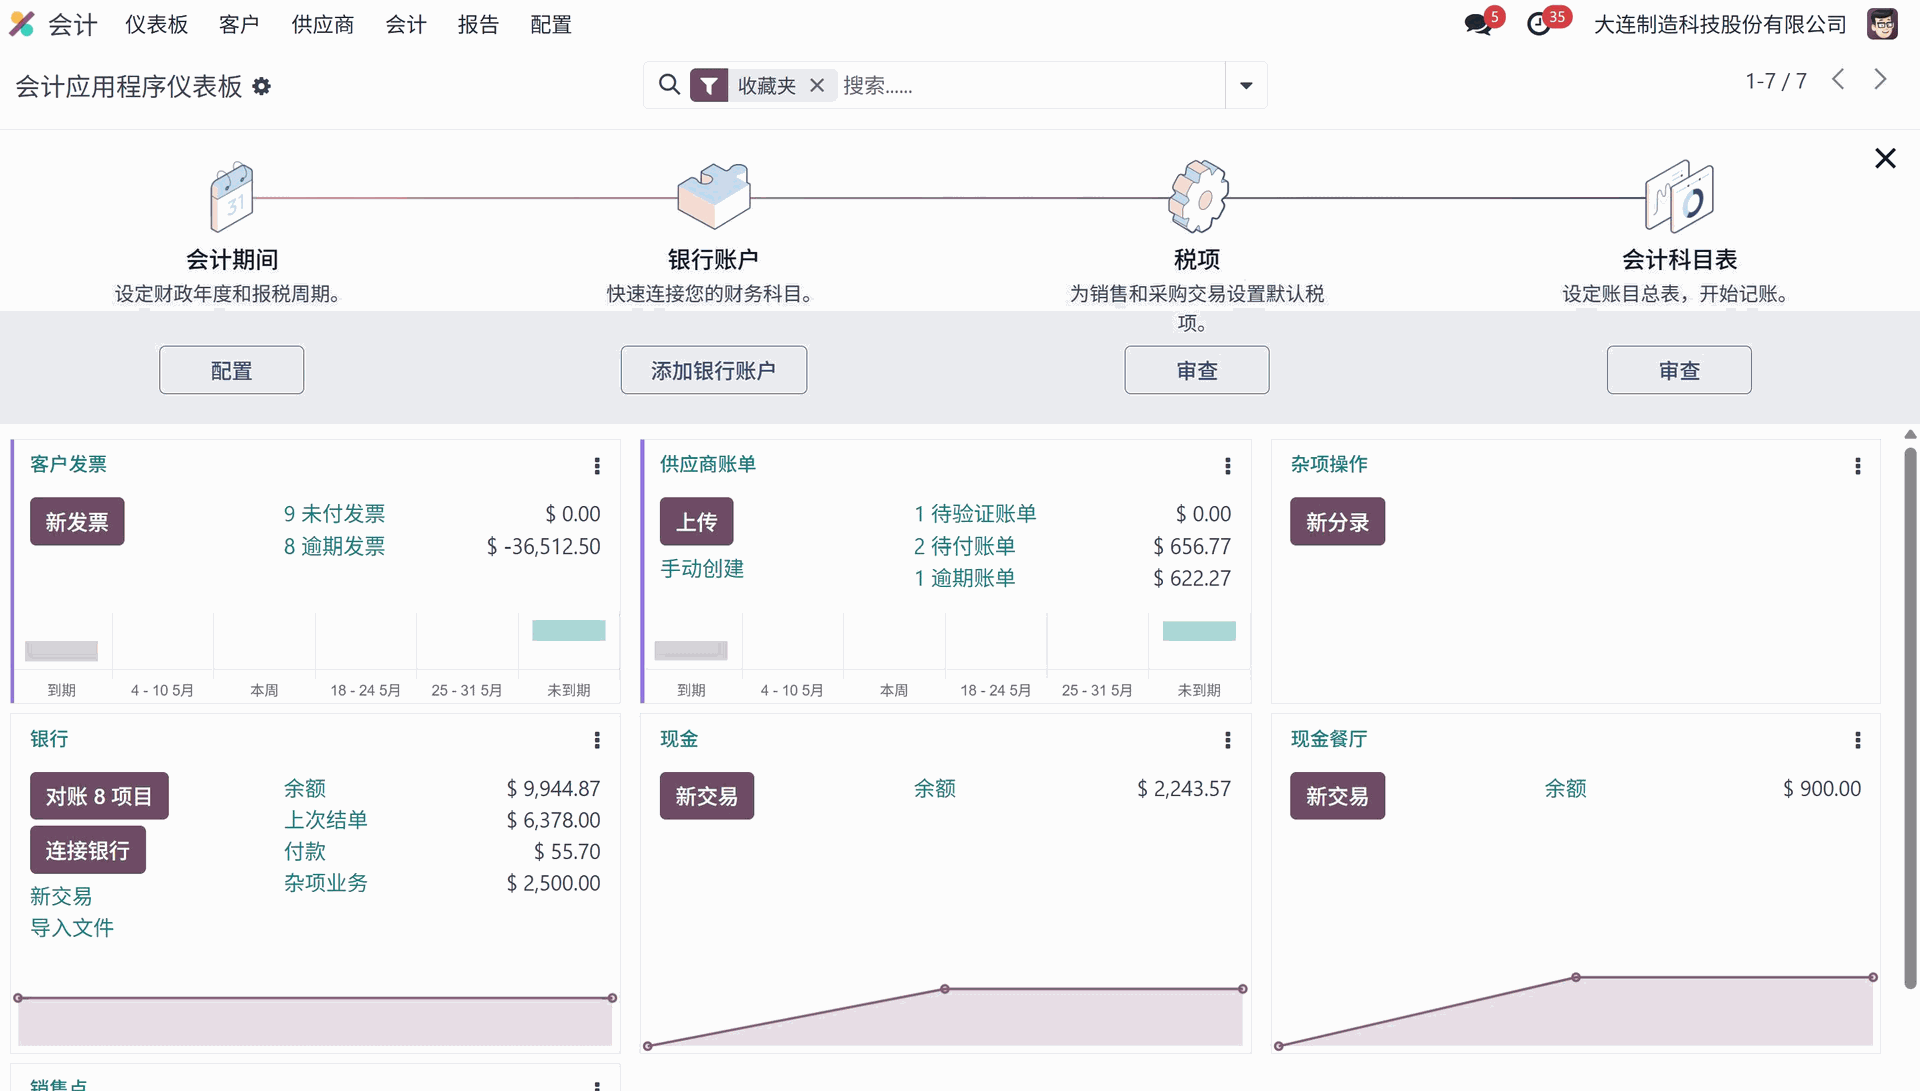Open the messages chat icon
The image size is (1920, 1091).
(1477, 24)
